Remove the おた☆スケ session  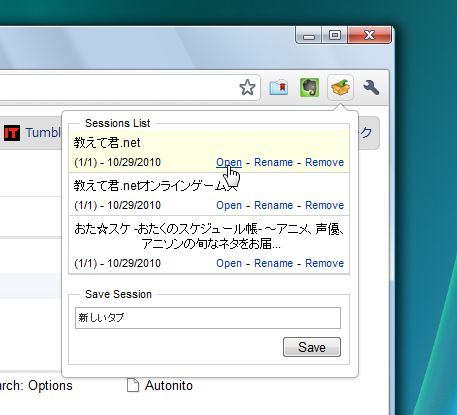(324, 263)
